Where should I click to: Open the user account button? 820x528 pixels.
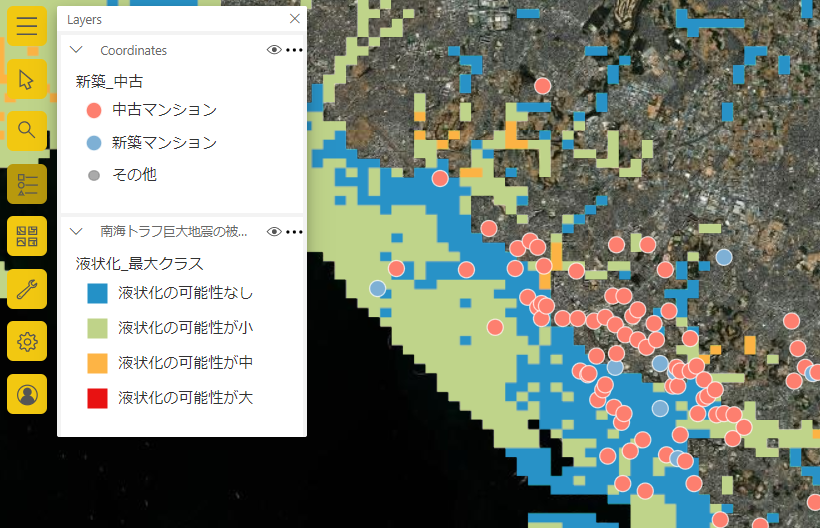pos(27,394)
